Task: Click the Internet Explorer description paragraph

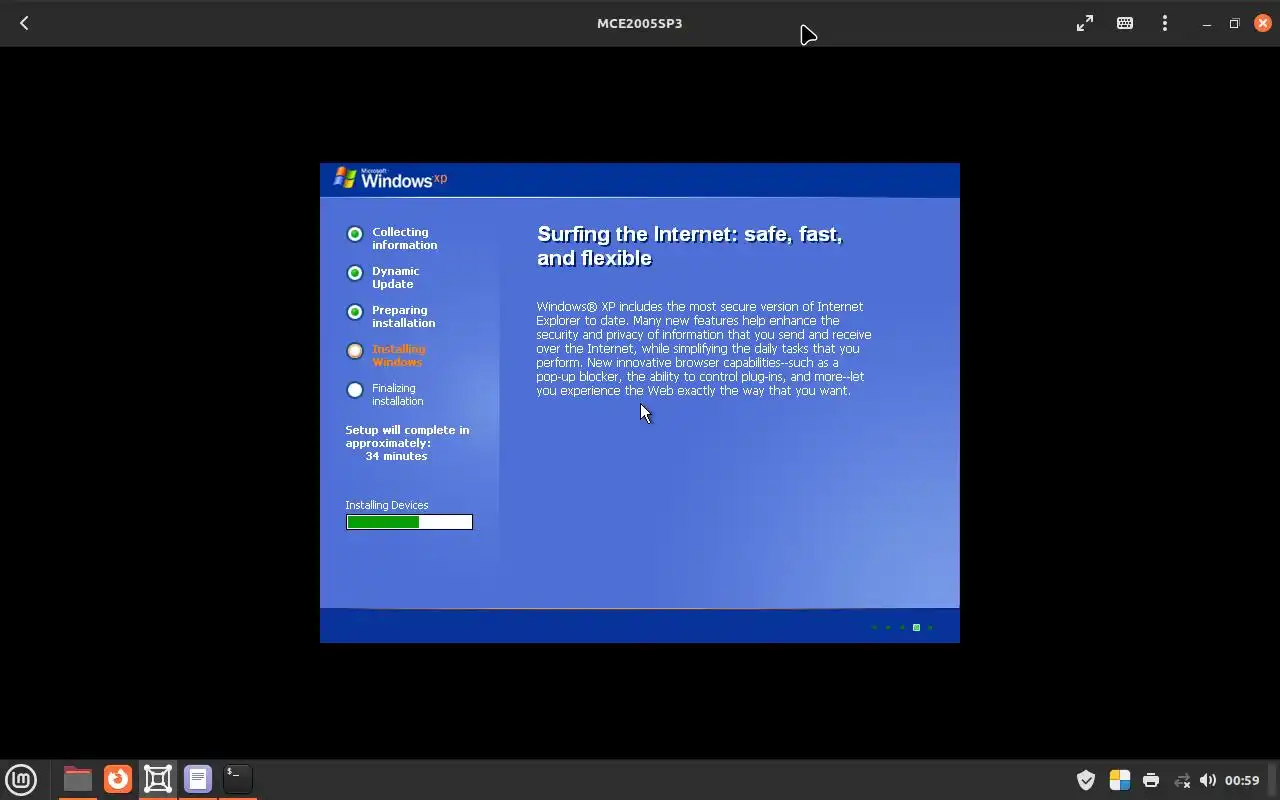Action: 704,348
